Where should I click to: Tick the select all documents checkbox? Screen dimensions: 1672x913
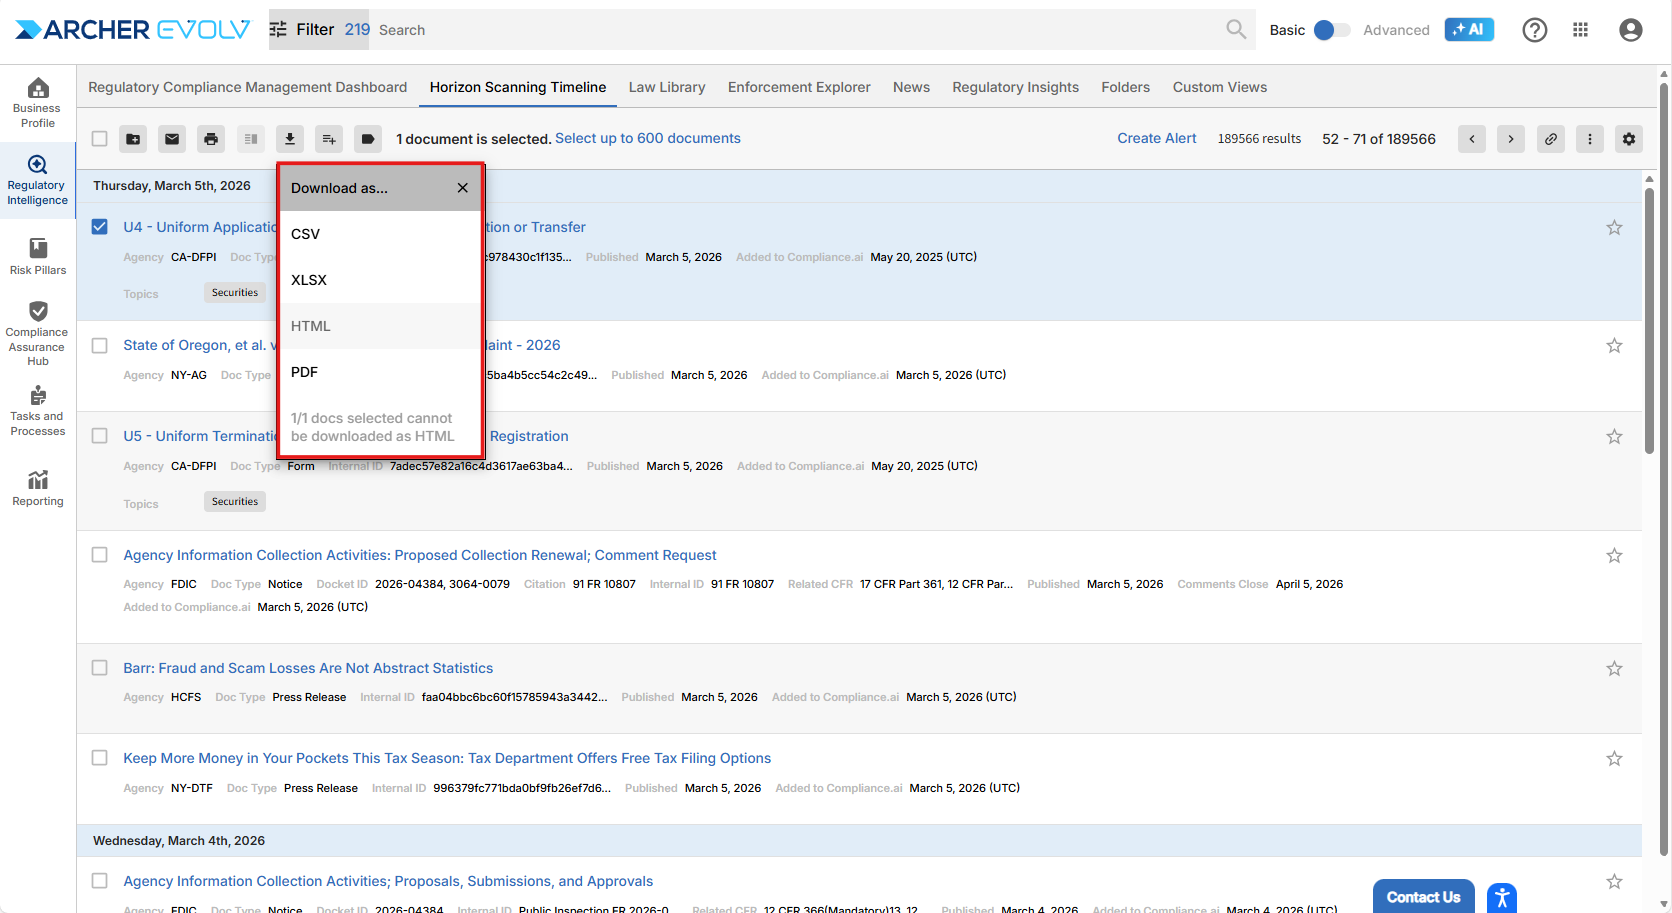(100, 139)
